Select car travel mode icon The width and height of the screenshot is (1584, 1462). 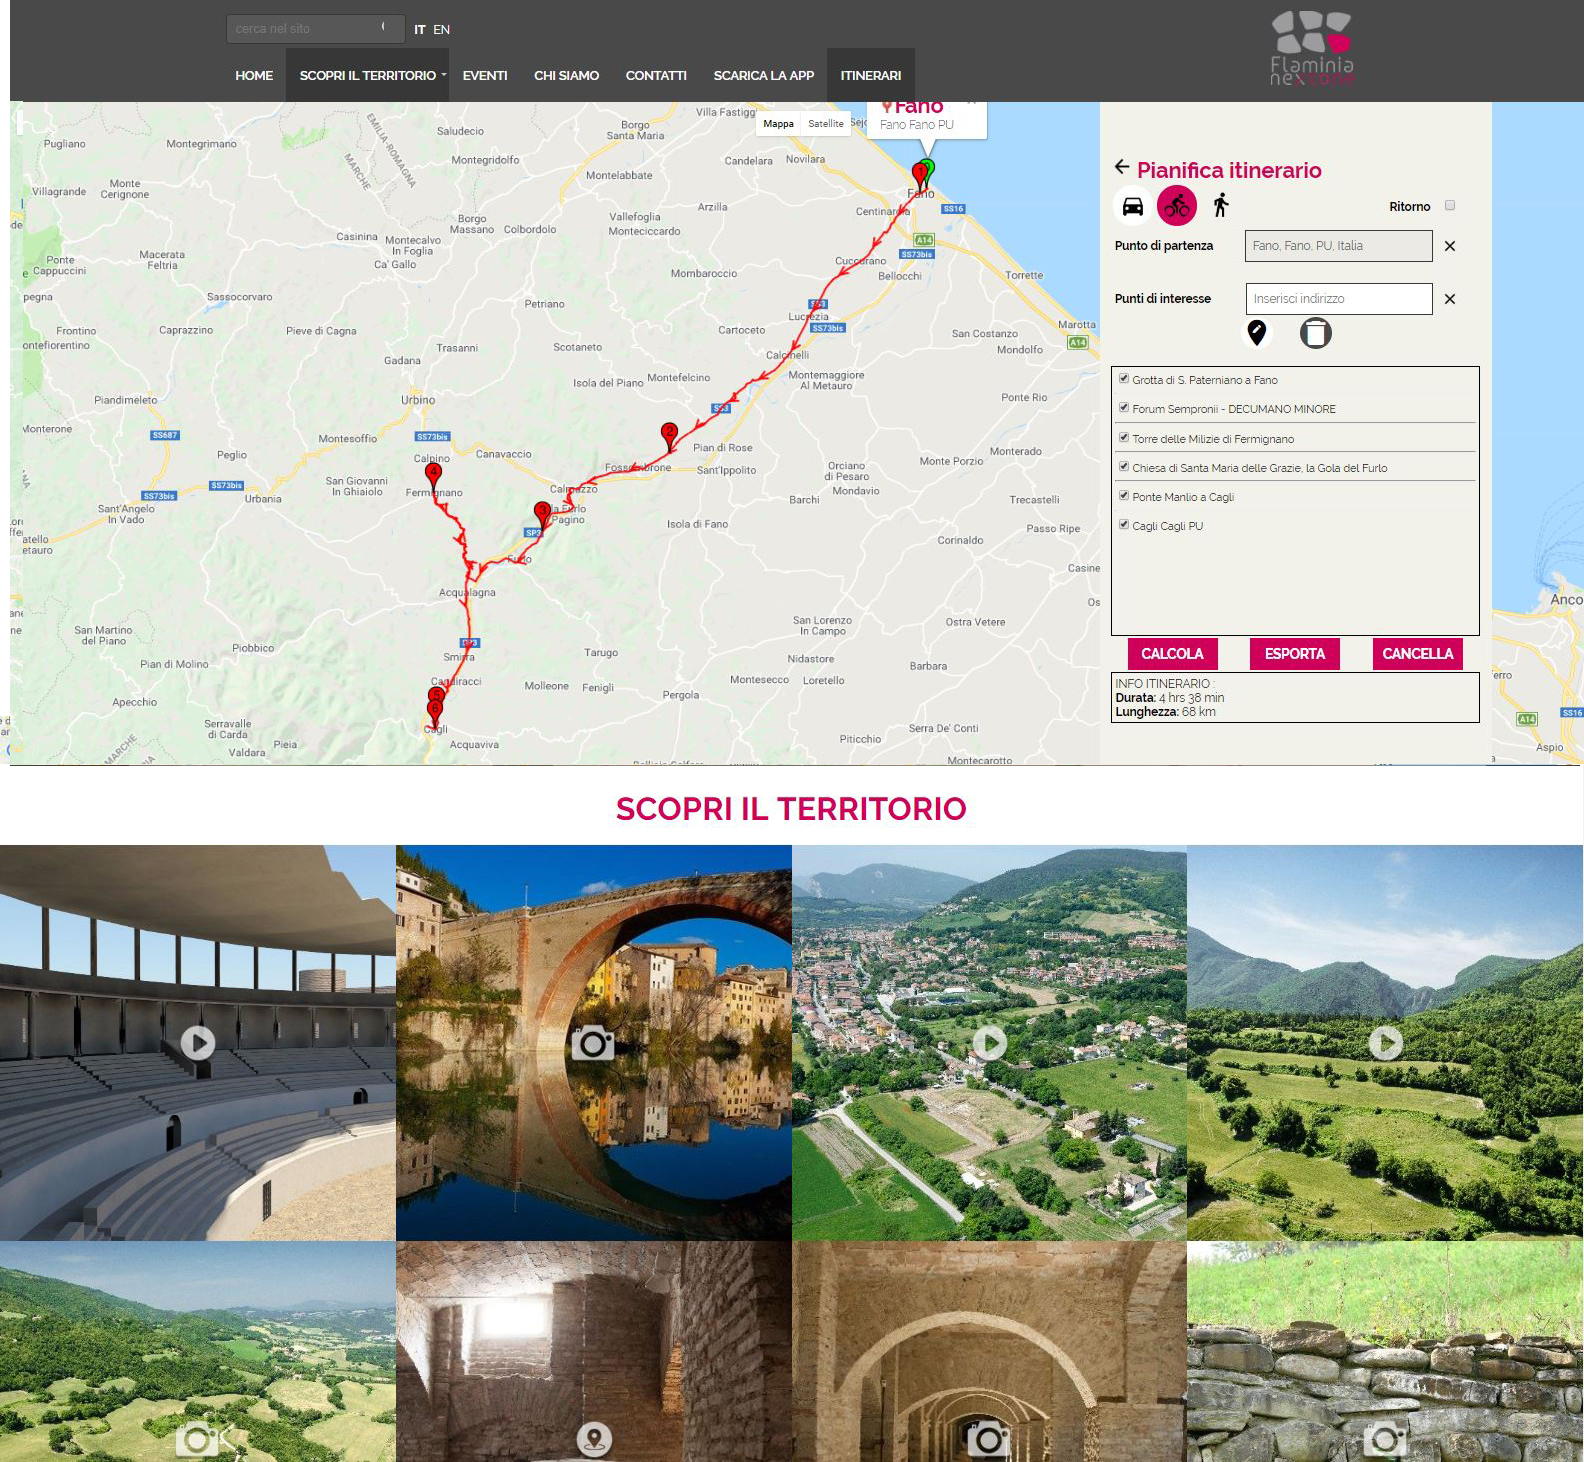[1132, 206]
